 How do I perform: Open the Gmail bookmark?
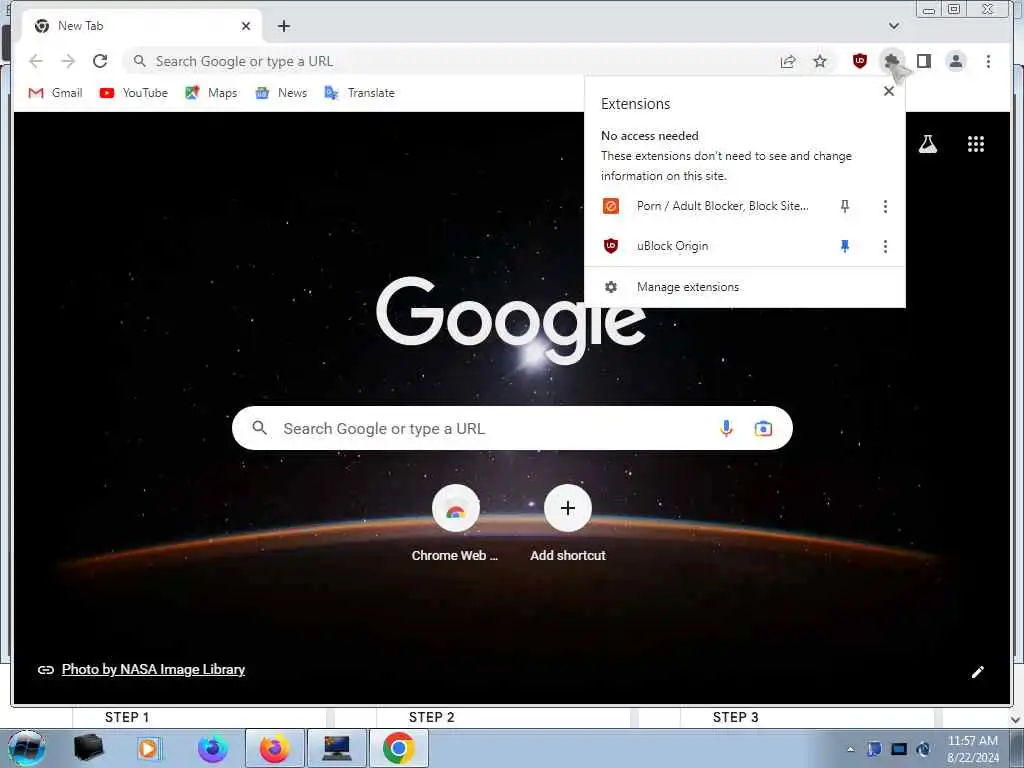point(56,93)
